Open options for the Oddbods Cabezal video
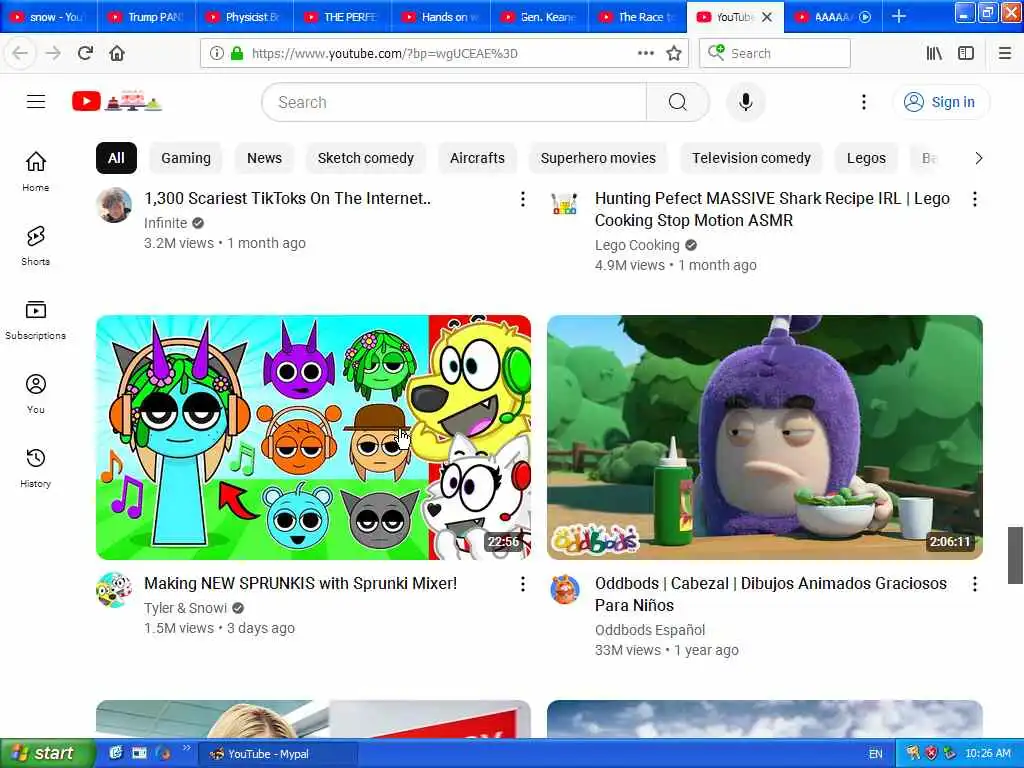This screenshot has width=1024, height=768. (974, 584)
